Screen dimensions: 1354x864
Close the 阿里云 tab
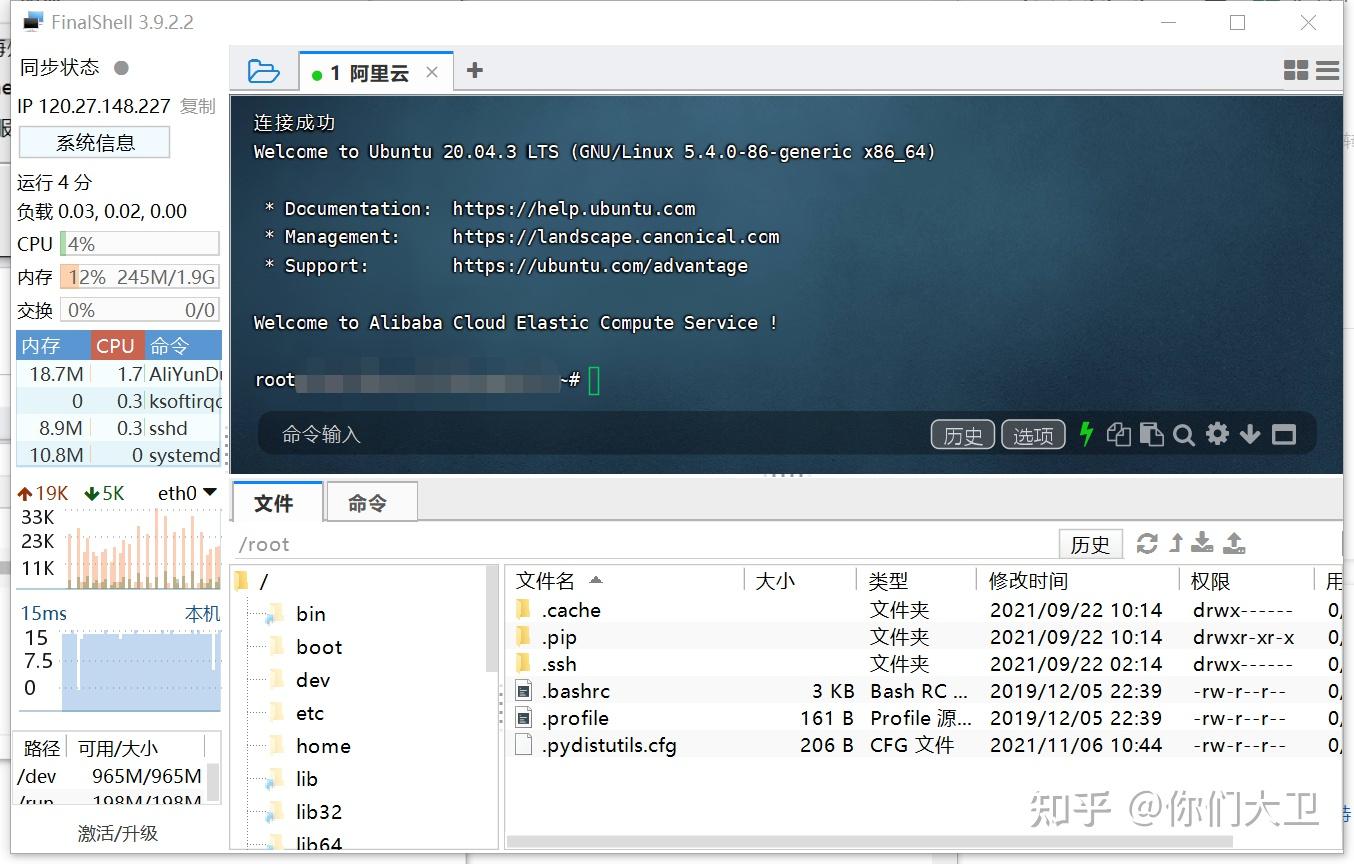432,72
